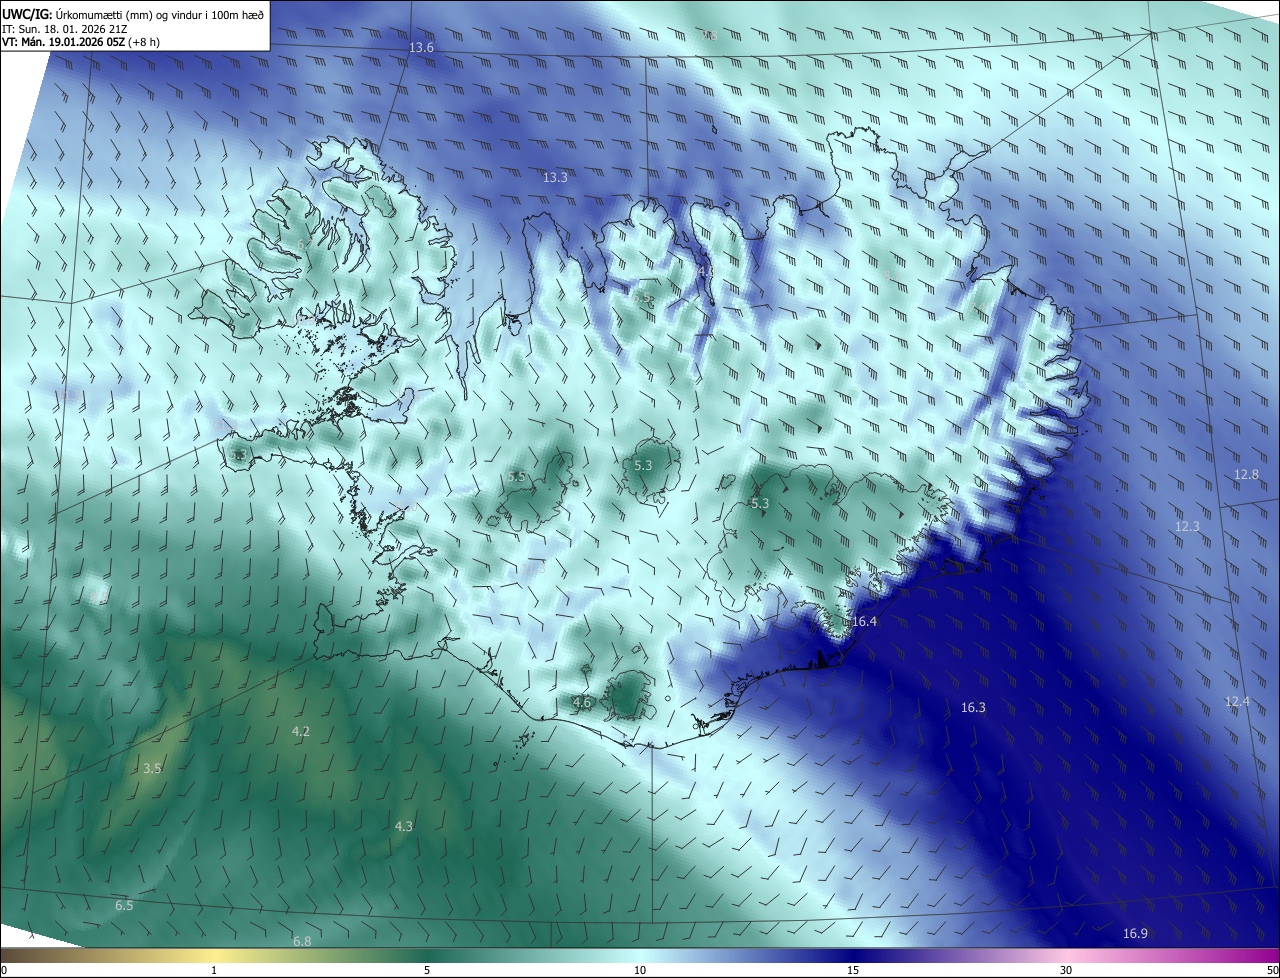Click the '(+8 h)' forecast offset text
1280x978 pixels.
[142, 42]
